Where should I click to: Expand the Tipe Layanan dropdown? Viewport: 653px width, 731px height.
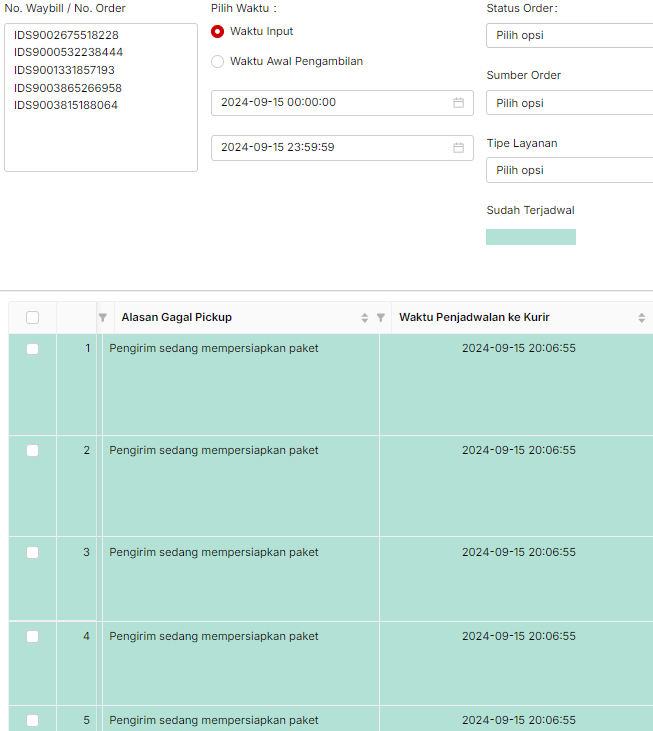[x=570, y=170]
